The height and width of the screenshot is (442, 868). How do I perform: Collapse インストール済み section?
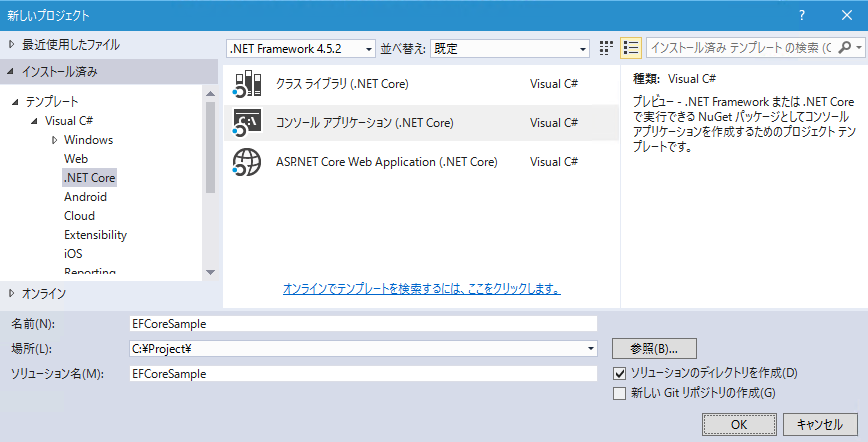(11, 72)
